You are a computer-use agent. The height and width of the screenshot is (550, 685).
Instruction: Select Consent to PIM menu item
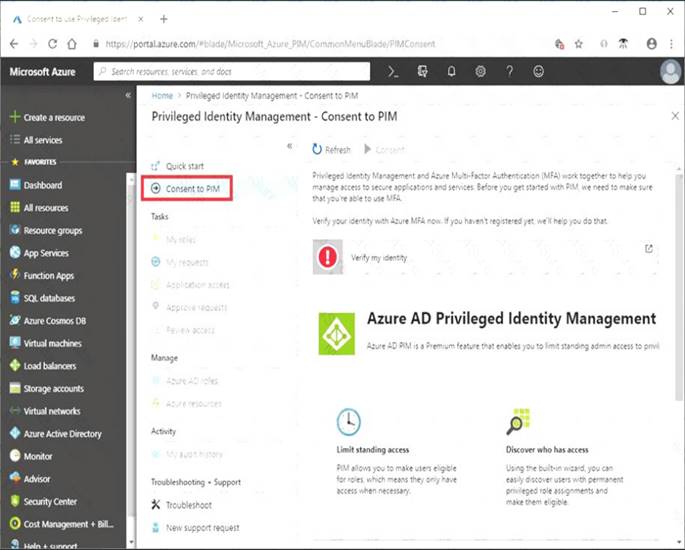tap(192, 189)
